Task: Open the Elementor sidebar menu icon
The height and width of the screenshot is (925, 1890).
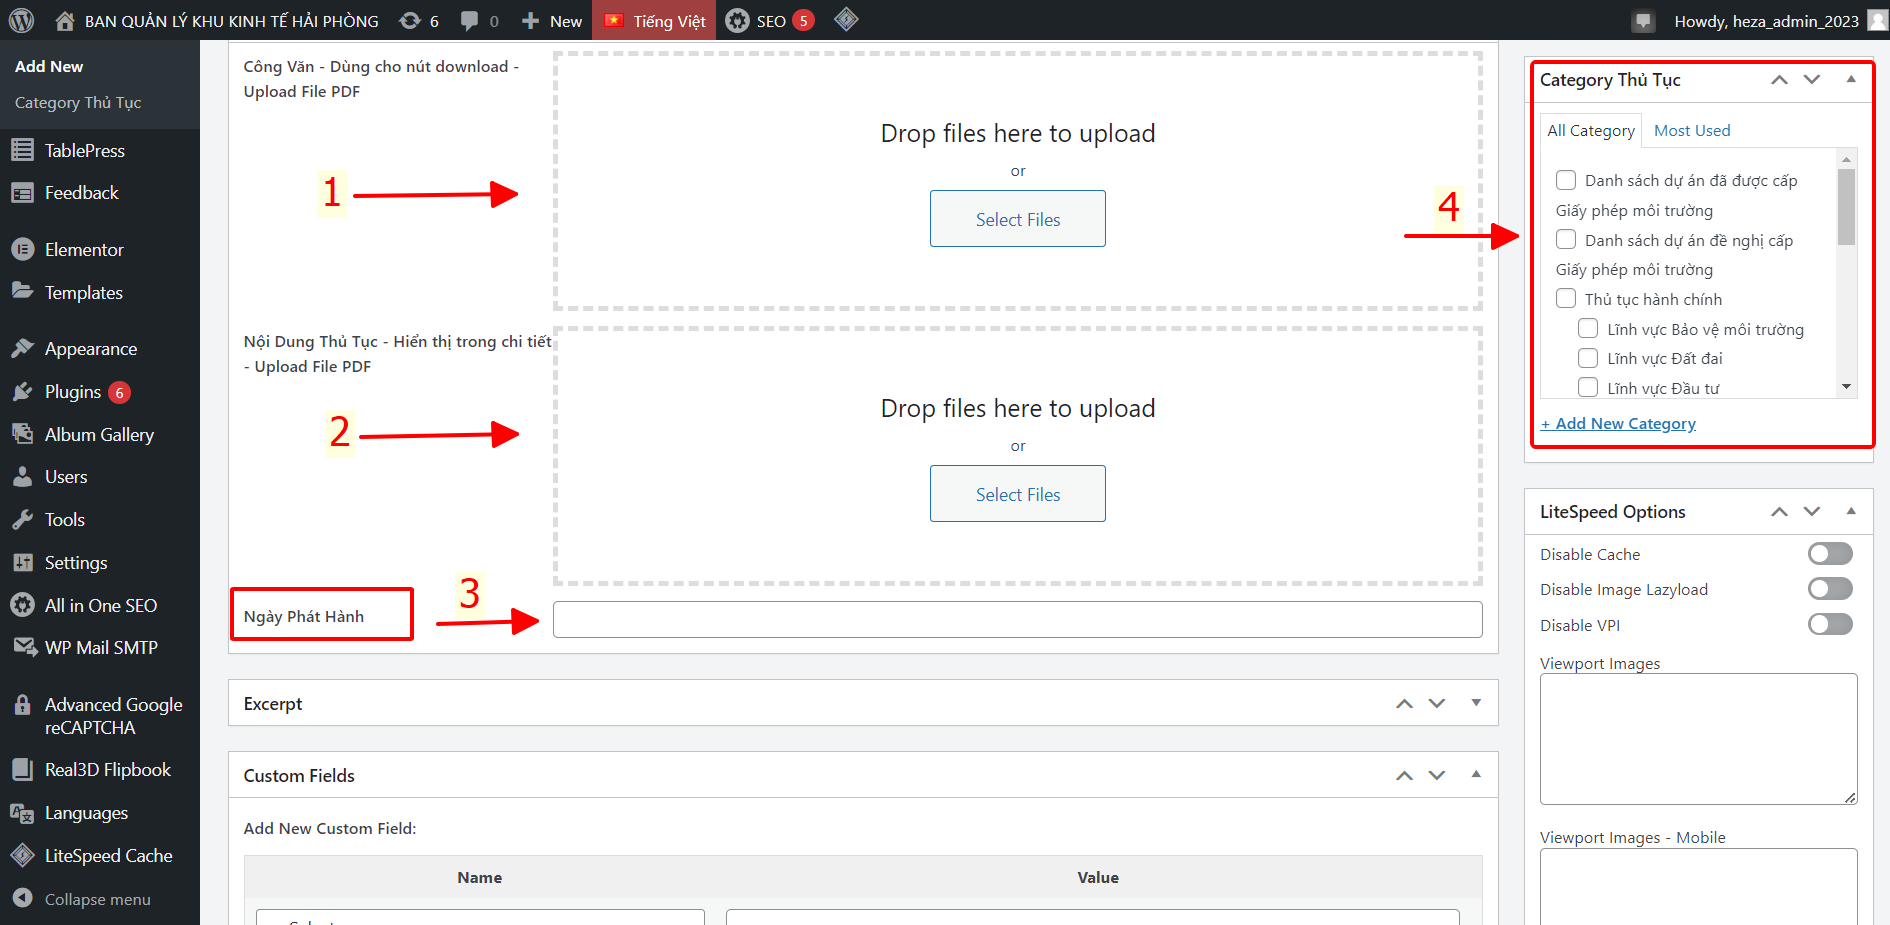Action: pyautogui.click(x=23, y=249)
